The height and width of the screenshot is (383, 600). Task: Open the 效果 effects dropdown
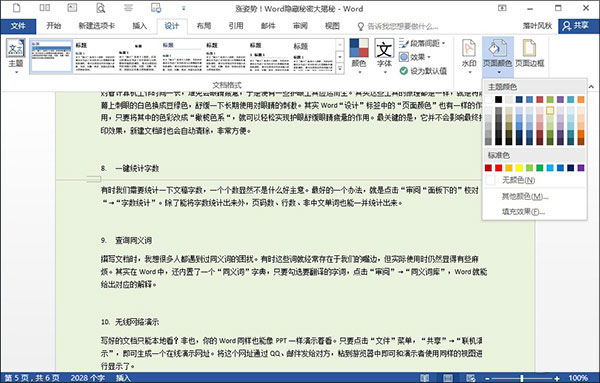tap(415, 57)
